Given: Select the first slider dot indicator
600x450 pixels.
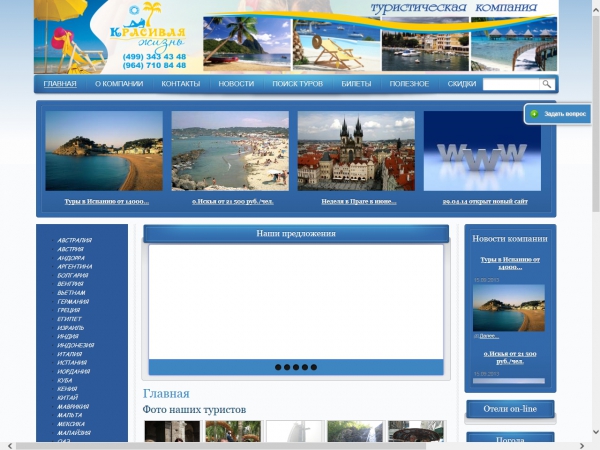Looking at the screenshot, I should tap(278, 367).
